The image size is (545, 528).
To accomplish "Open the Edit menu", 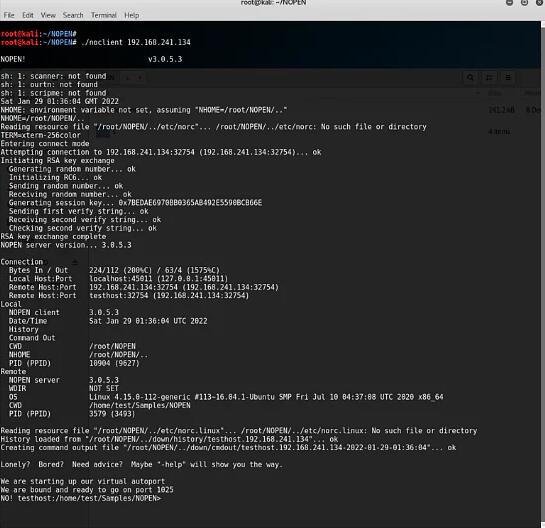I will click(x=28, y=15).
